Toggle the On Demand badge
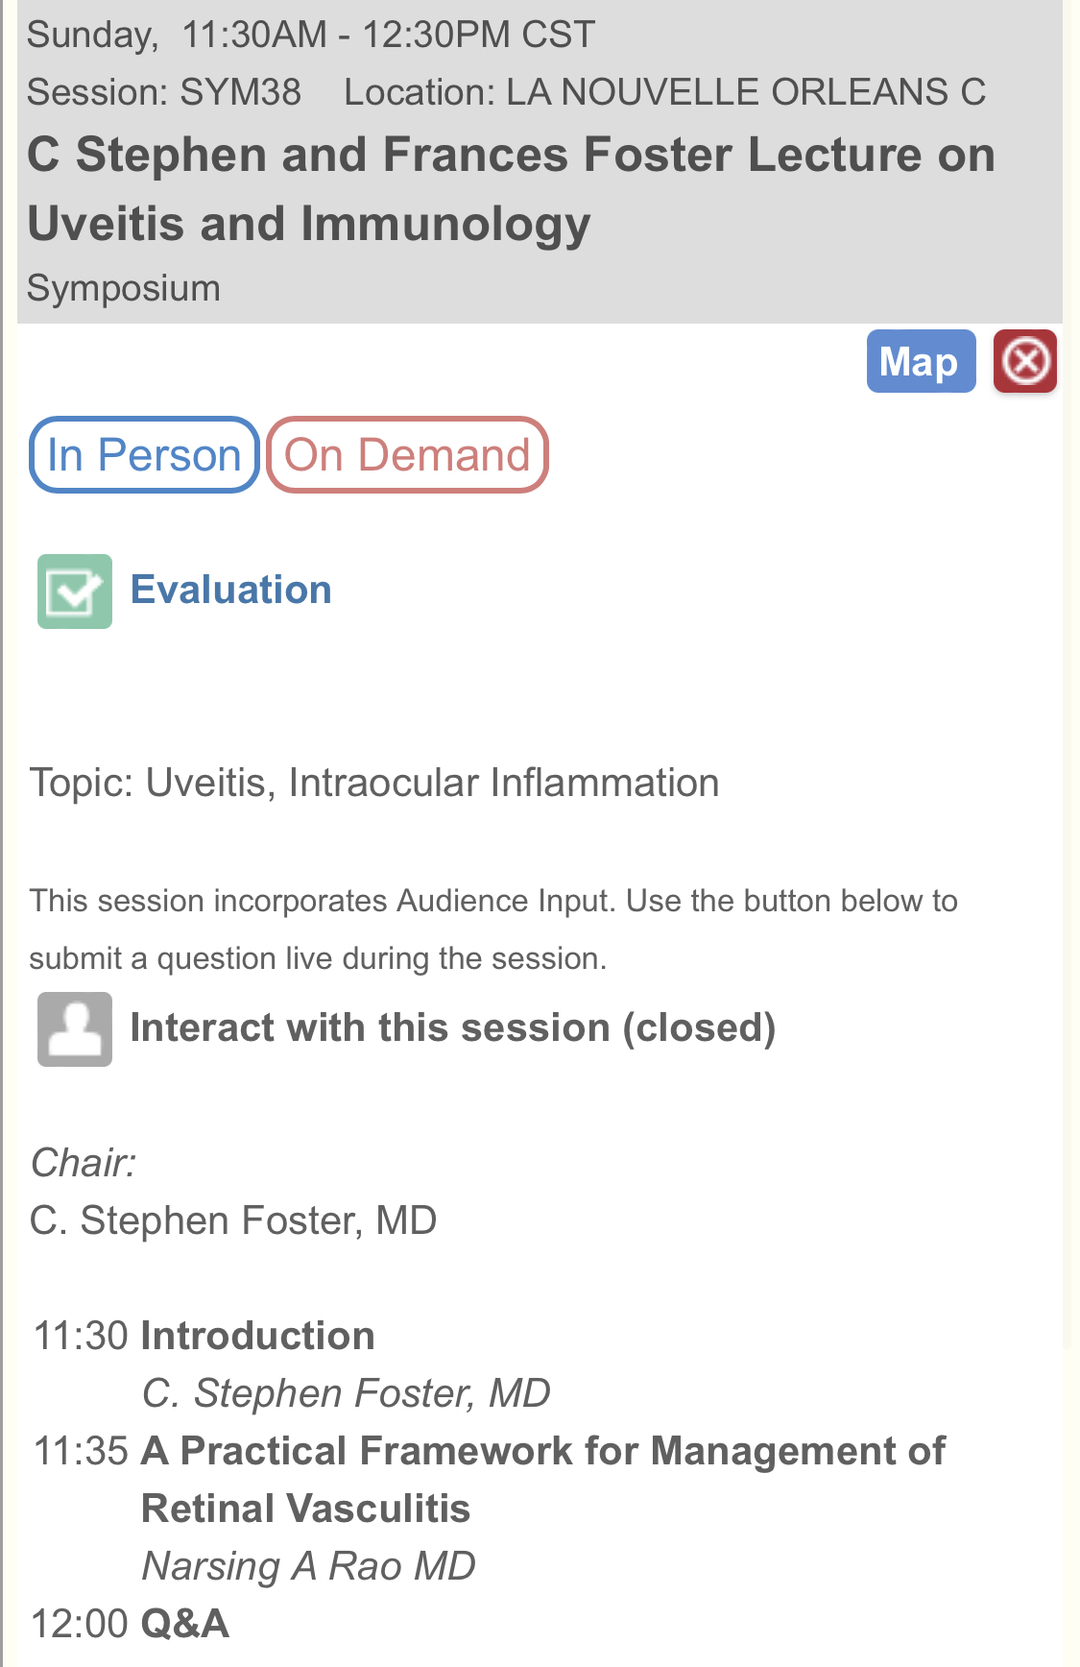 coord(407,455)
